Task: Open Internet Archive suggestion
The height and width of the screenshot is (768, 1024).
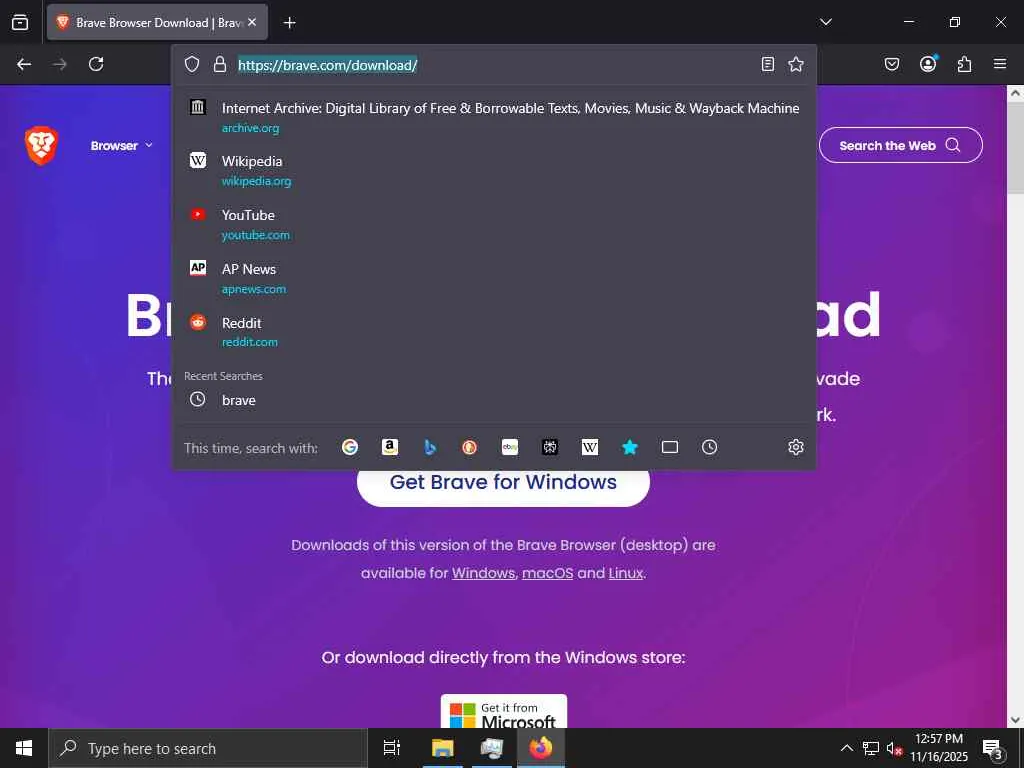Action: coord(494,117)
